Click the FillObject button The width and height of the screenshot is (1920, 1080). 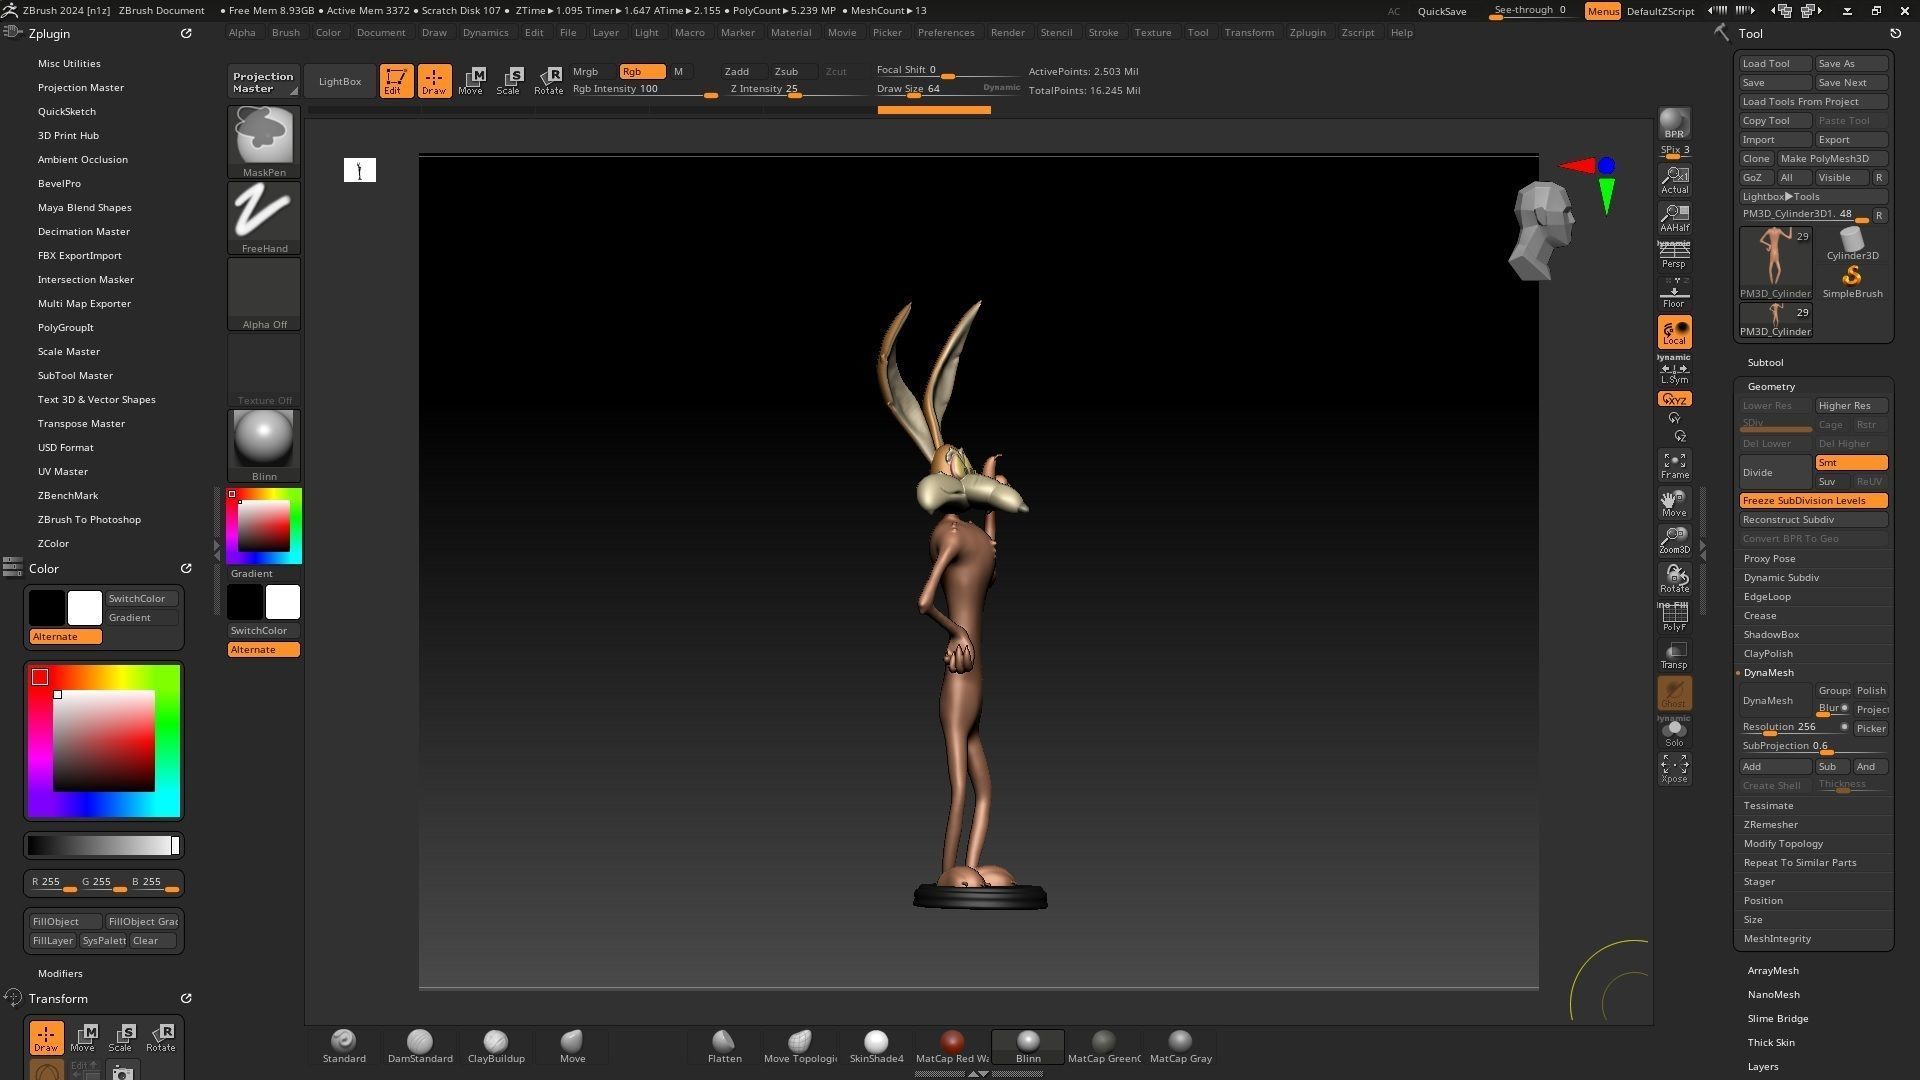click(x=65, y=921)
